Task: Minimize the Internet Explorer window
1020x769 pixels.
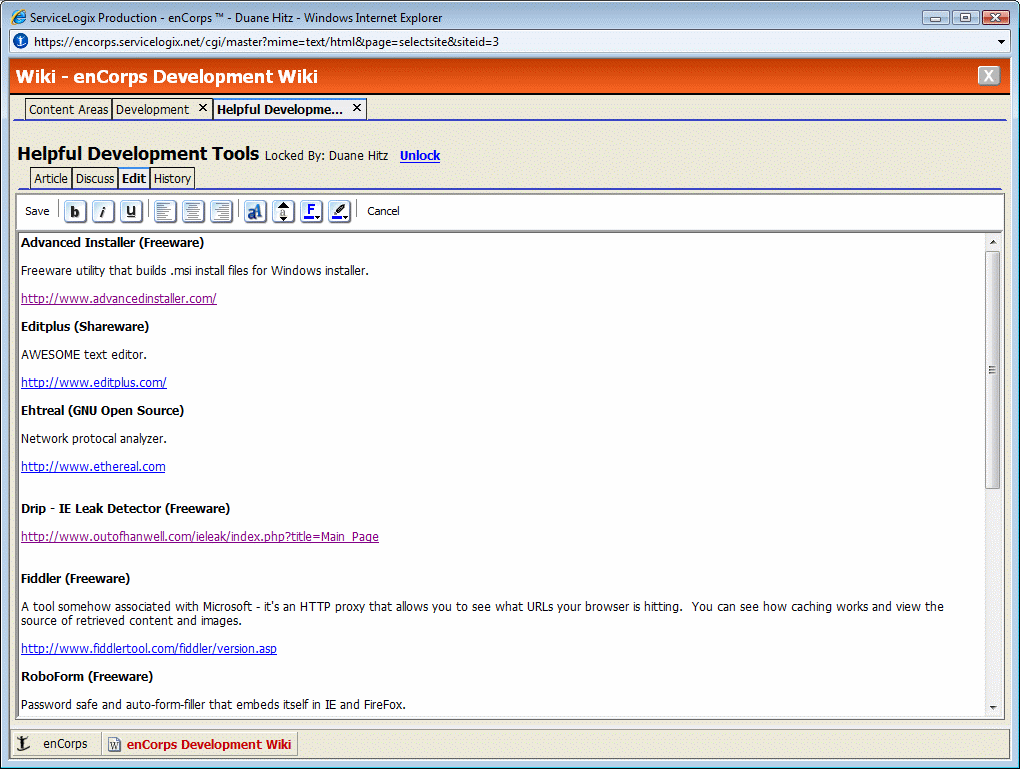Action: [x=935, y=18]
